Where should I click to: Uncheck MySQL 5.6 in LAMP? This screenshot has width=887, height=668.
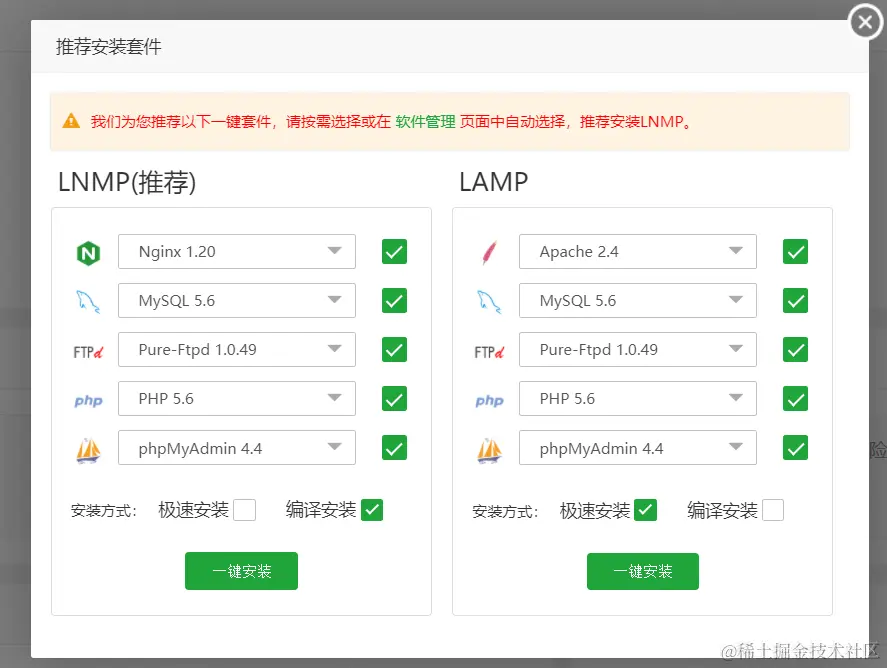(x=795, y=300)
